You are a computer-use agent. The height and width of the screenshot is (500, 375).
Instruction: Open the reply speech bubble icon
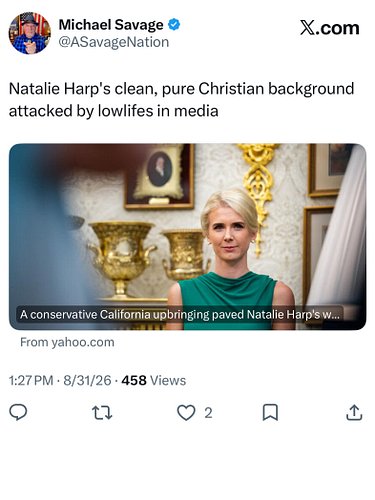click(18, 413)
